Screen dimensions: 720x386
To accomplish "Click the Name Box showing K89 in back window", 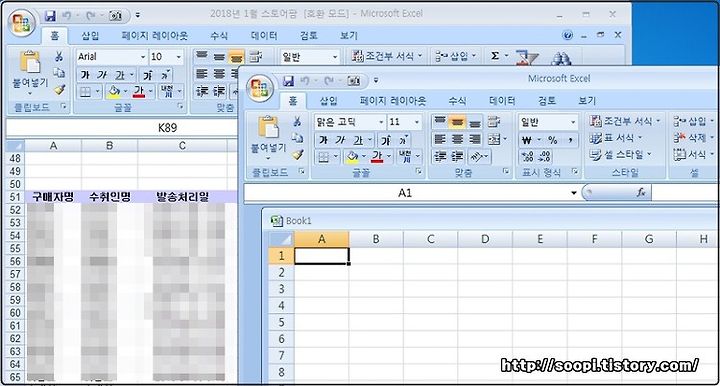I will (167, 128).
